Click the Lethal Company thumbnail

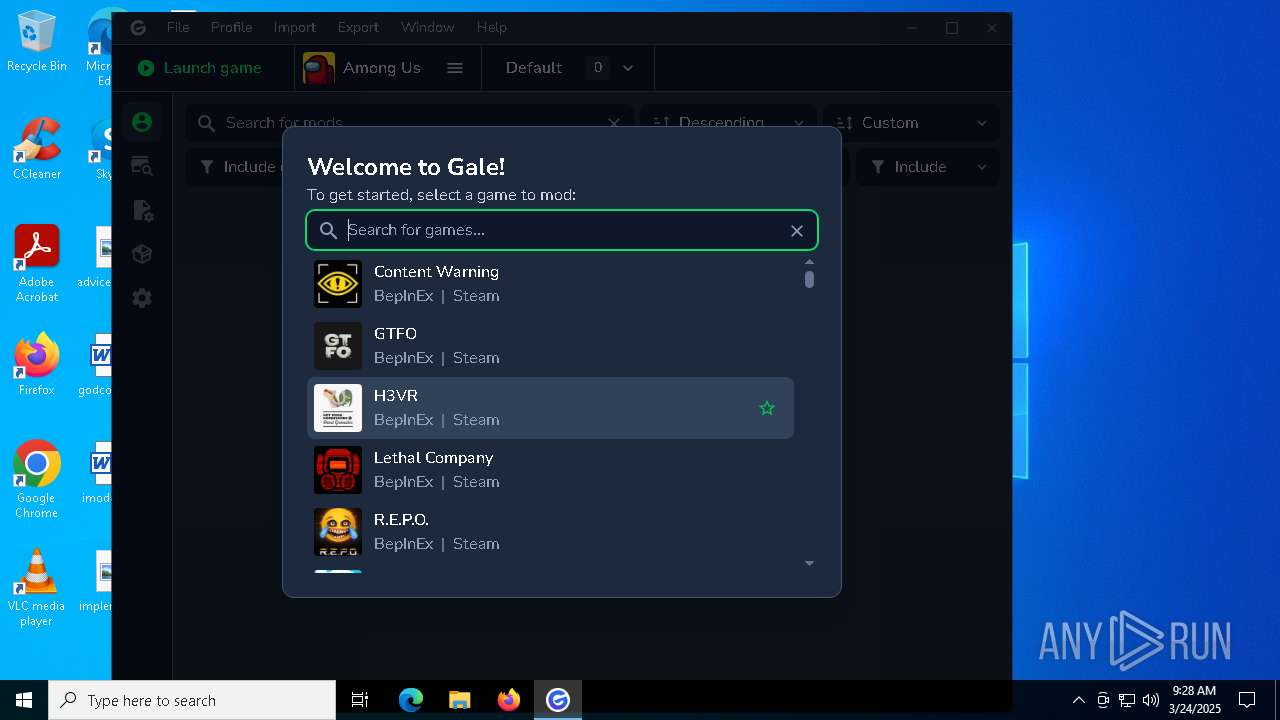point(338,470)
